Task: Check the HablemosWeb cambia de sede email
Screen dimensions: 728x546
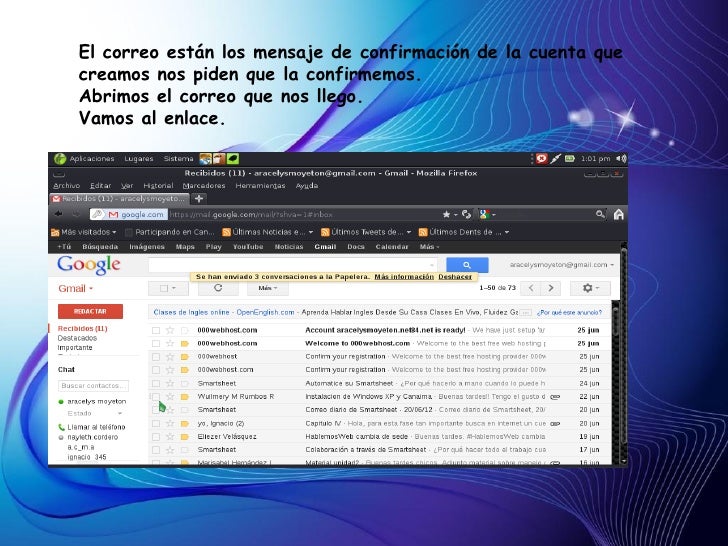Action: (x=156, y=436)
